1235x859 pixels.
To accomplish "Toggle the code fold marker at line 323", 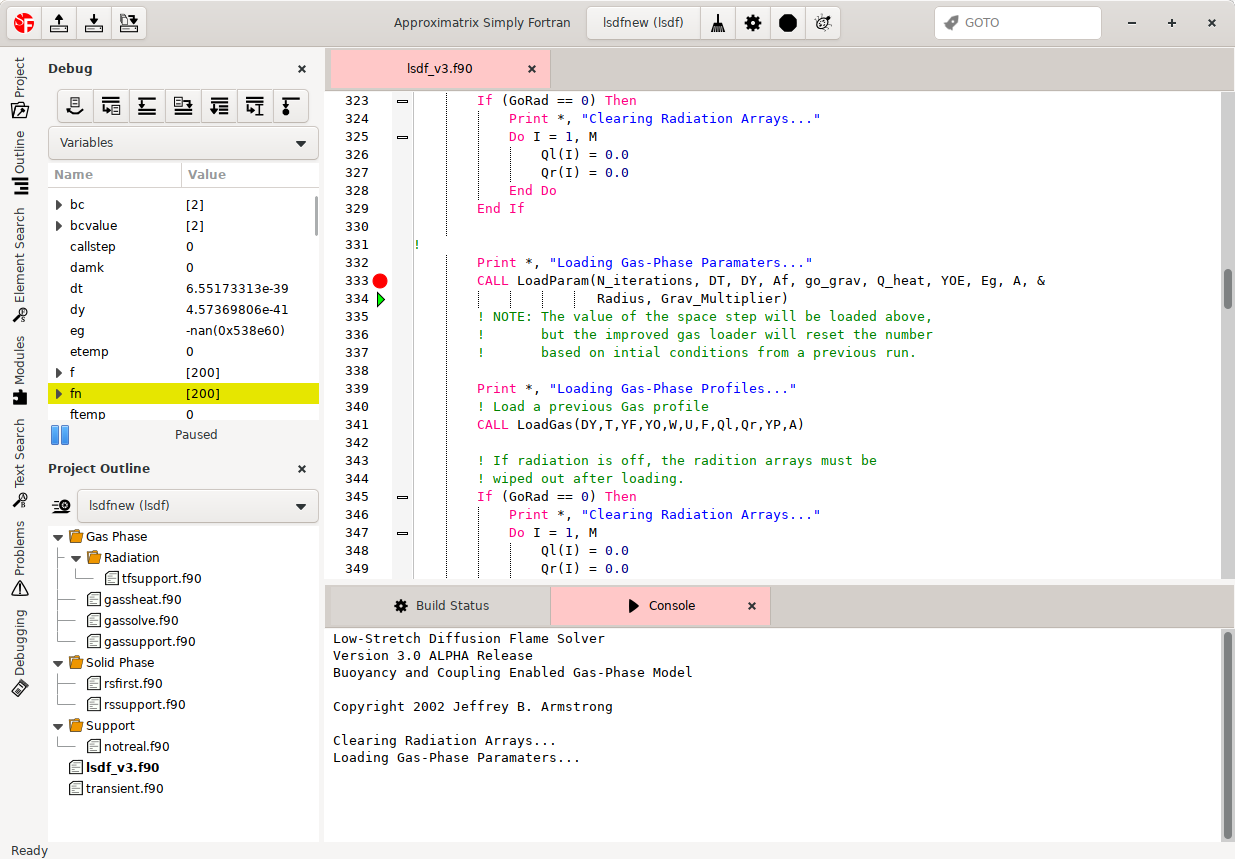I will coord(402,101).
